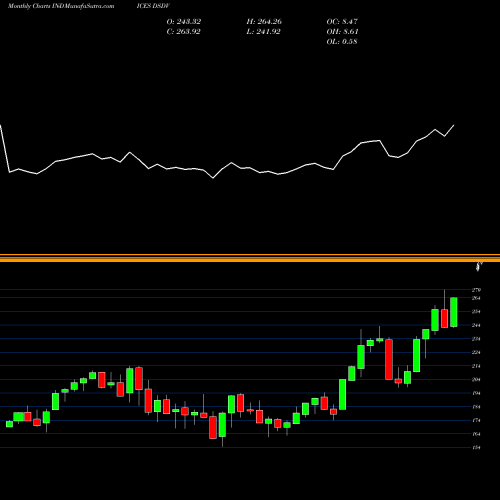Click the 'OC: 8.47' reading
Image resolution: width=500 pixels, height=500 pixels.
point(342,22)
